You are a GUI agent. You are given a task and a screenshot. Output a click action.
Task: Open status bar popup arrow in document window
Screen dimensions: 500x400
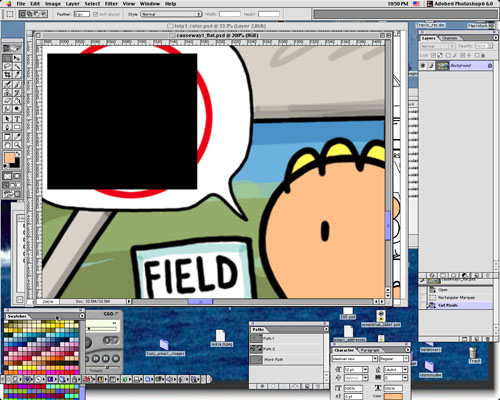[x=129, y=301]
